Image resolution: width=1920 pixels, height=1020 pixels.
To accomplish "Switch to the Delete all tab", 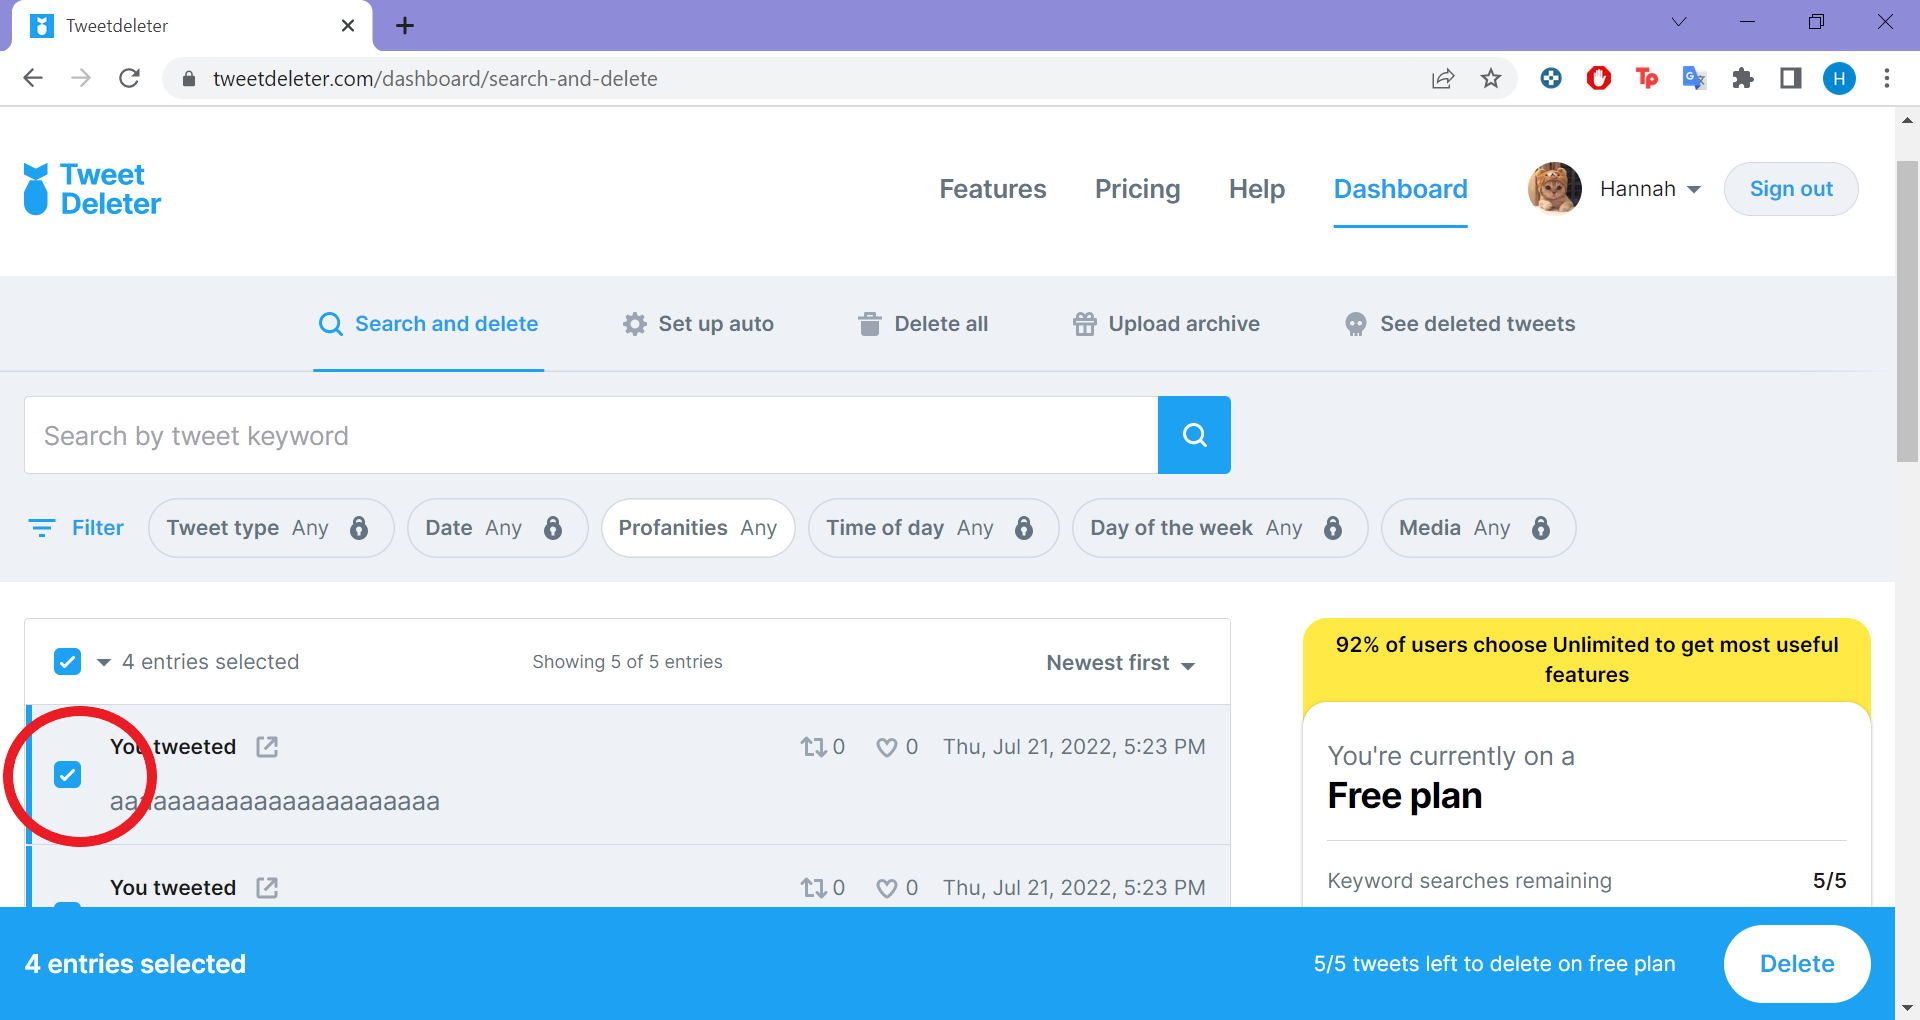I will pos(923,324).
